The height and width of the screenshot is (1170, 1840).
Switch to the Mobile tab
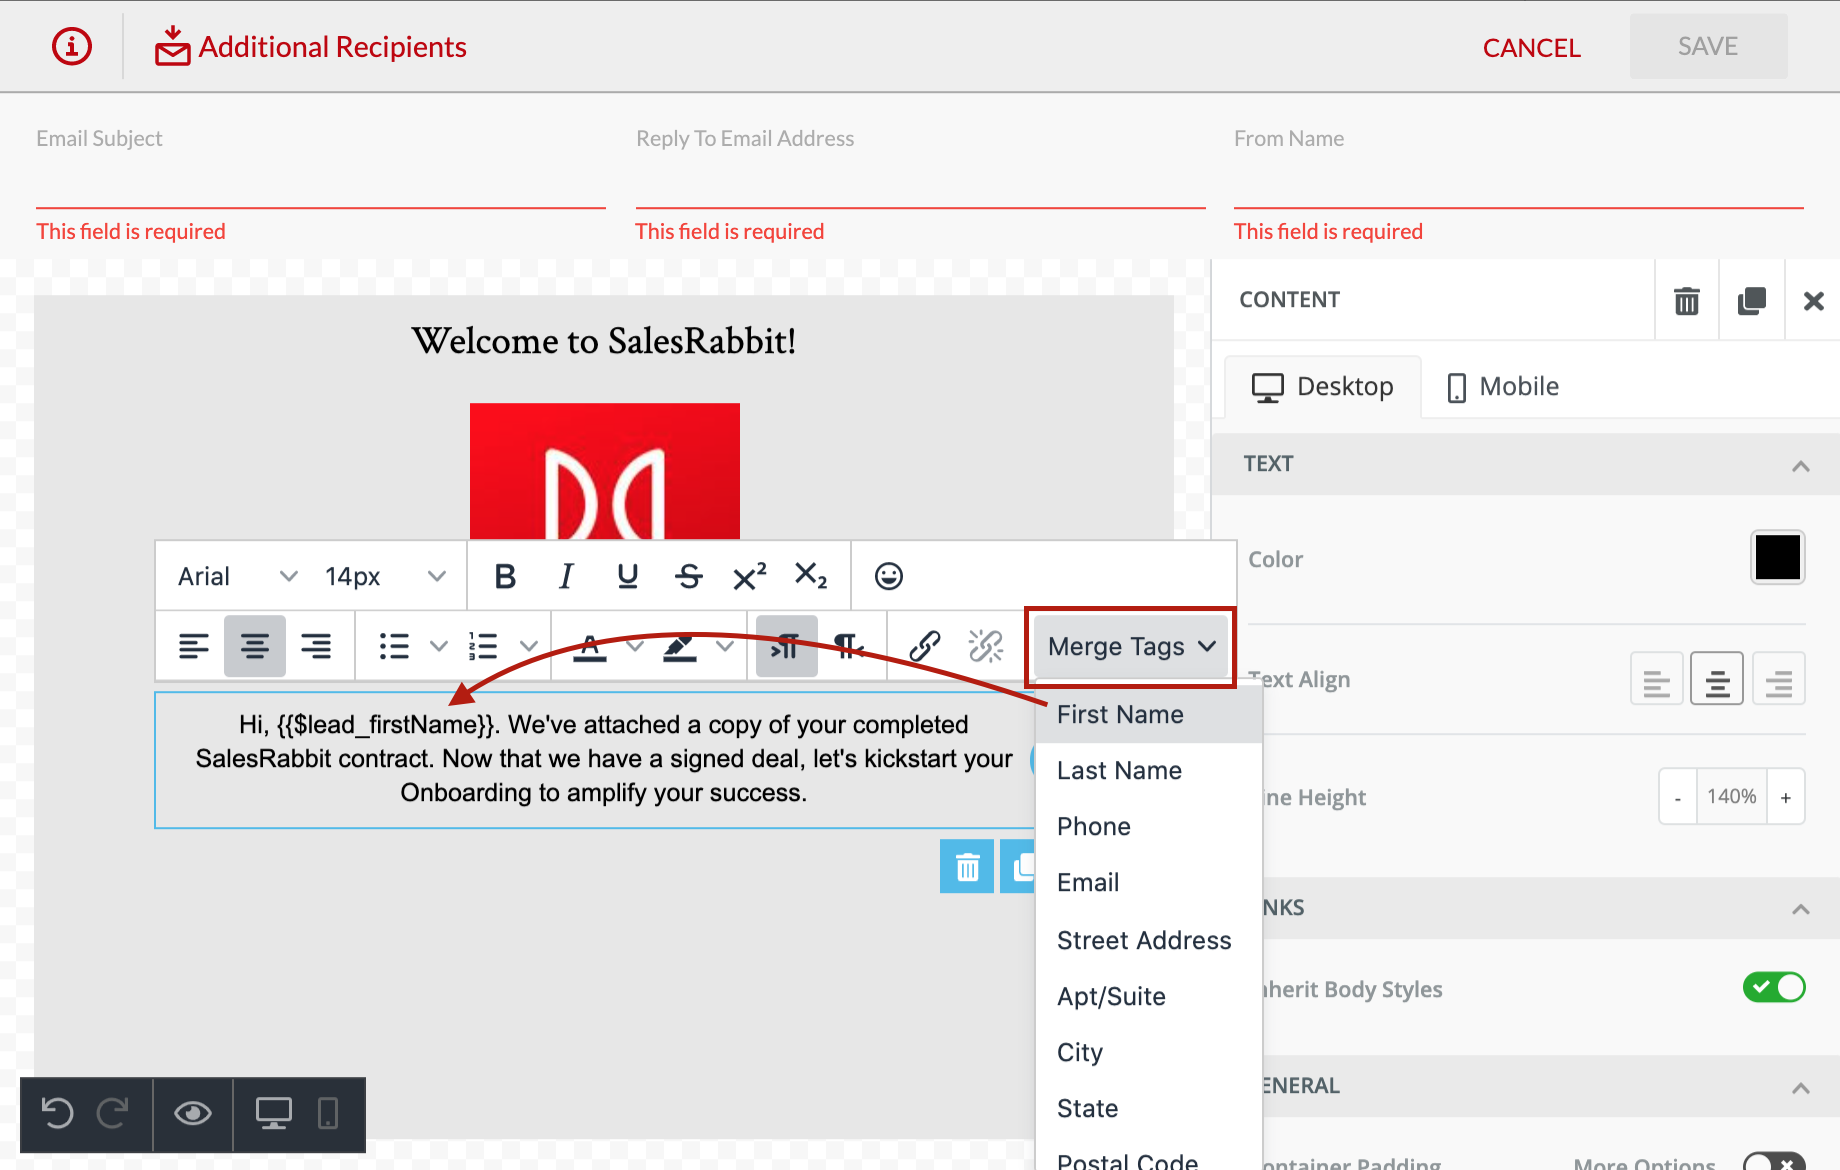click(x=1504, y=387)
